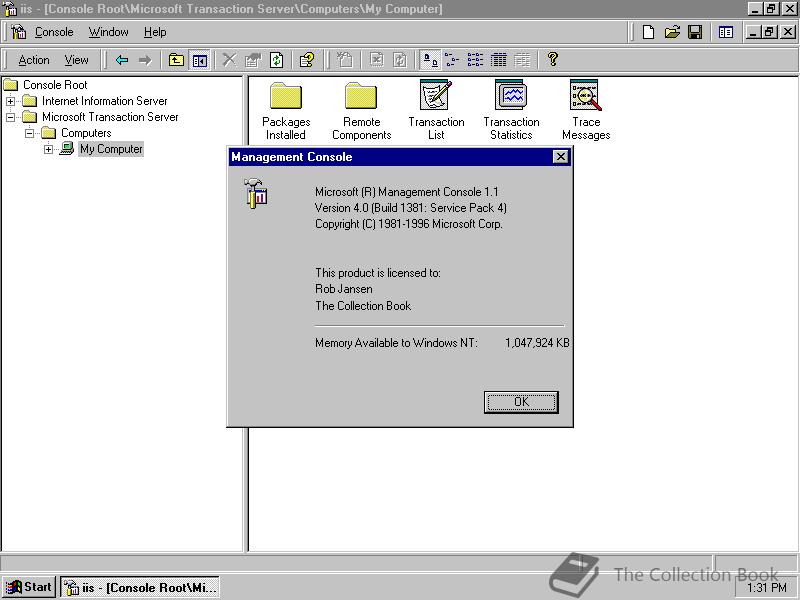Select the Small Icons view button
The width and height of the screenshot is (800, 600).
click(x=452, y=60)
